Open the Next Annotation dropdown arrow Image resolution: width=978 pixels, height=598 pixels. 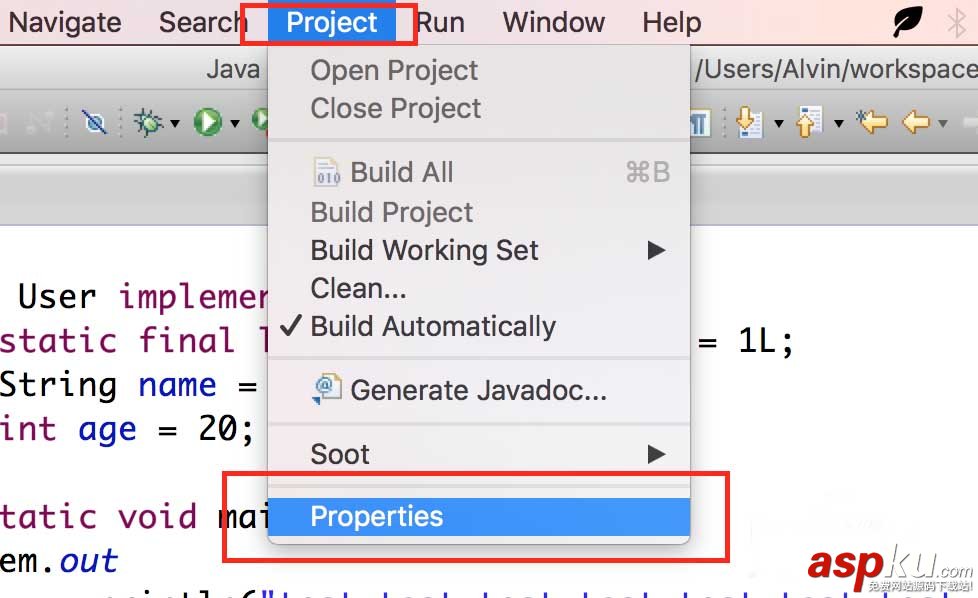coord(778,124)
